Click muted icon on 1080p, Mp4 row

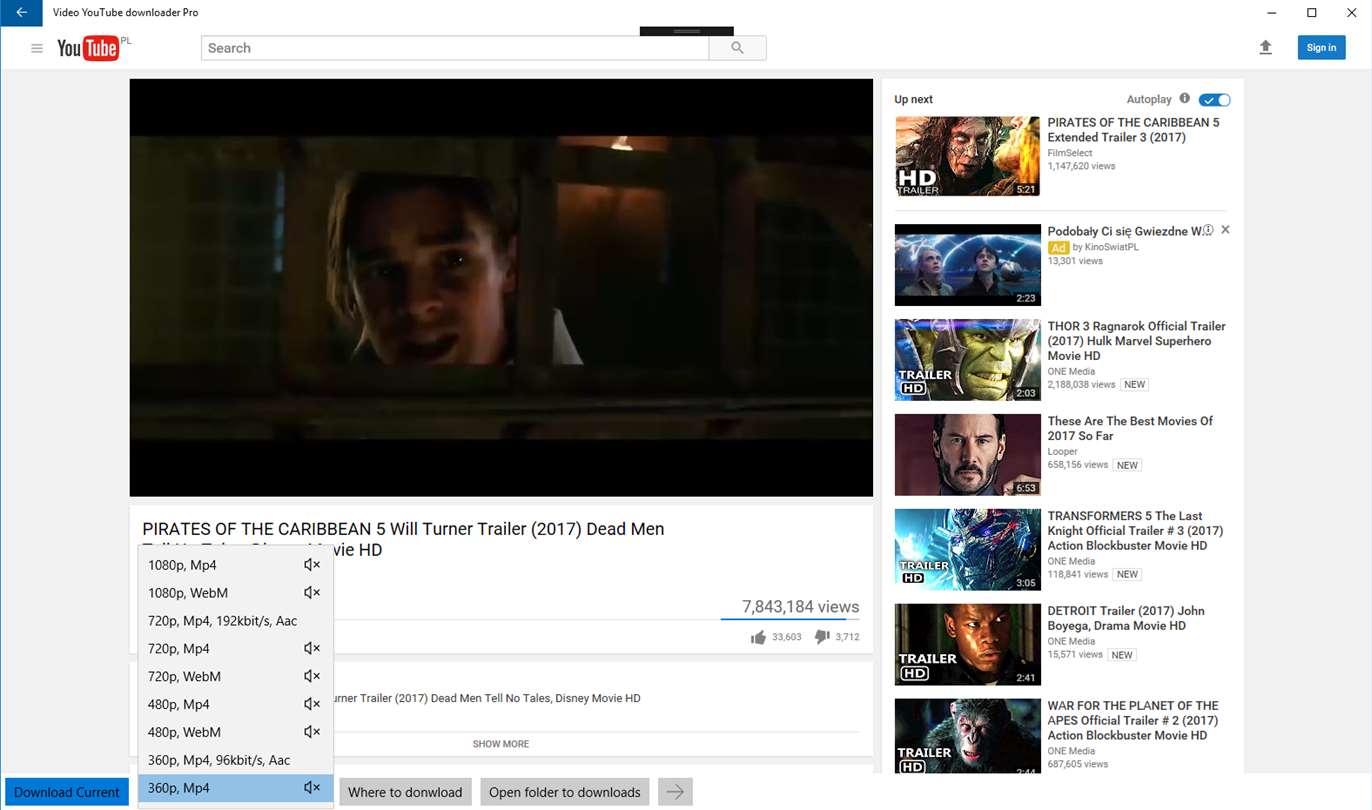tap(312, 565)
